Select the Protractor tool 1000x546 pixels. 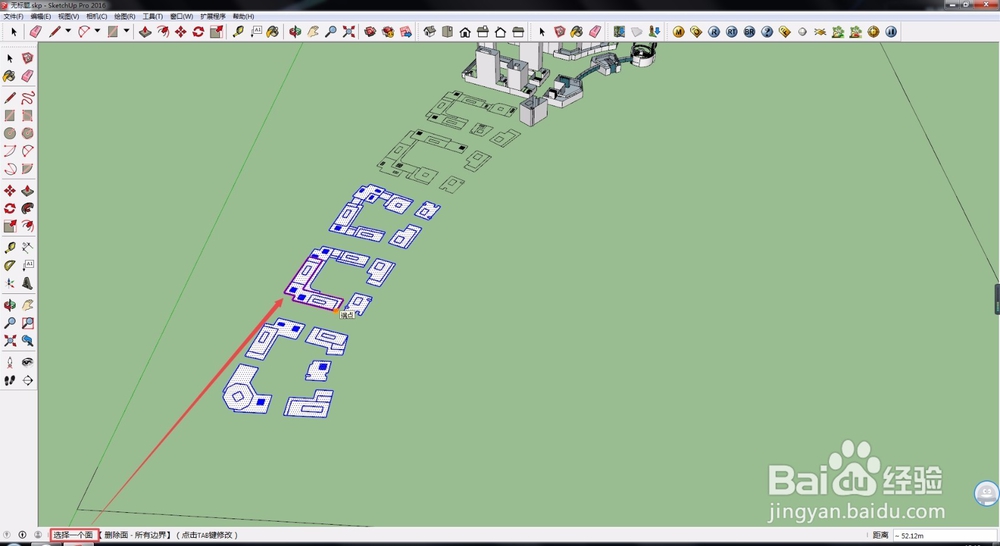click(10, 265)
